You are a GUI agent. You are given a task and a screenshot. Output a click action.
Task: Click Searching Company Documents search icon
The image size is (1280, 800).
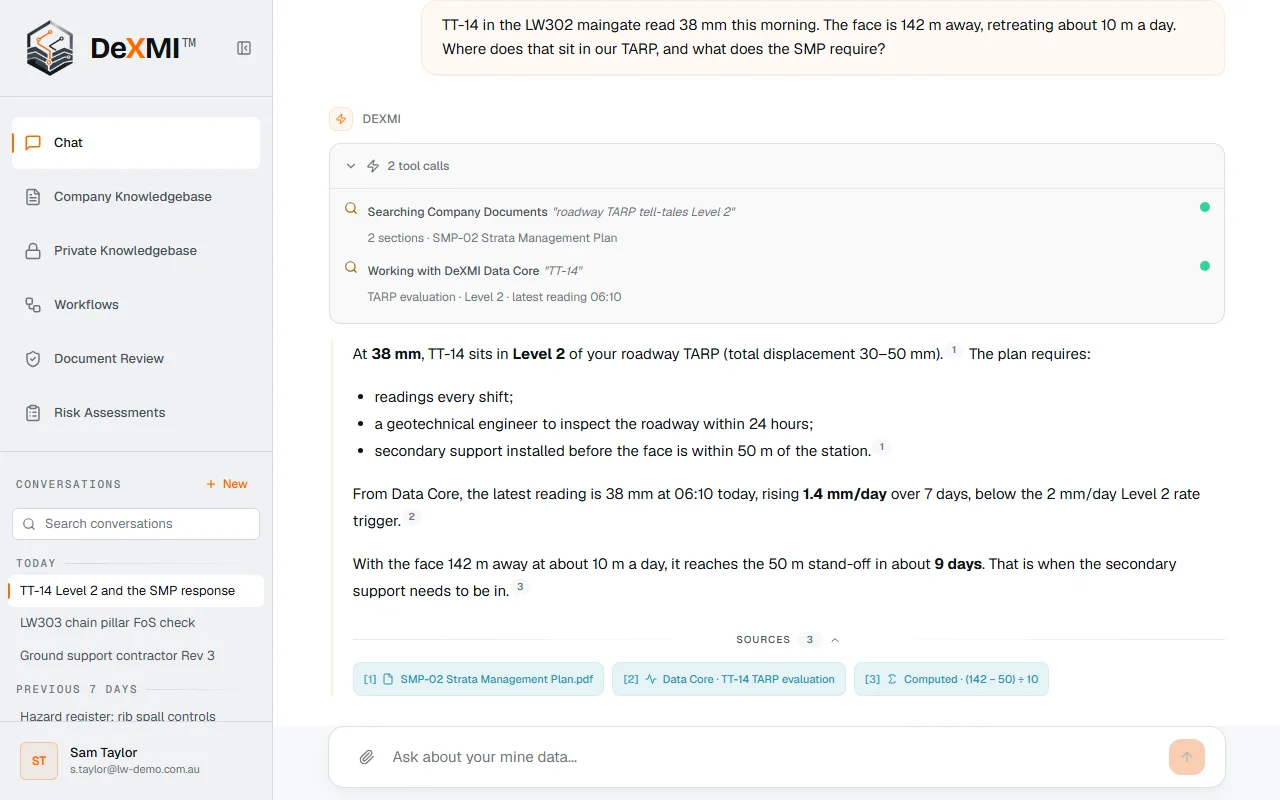click(351, 209)
